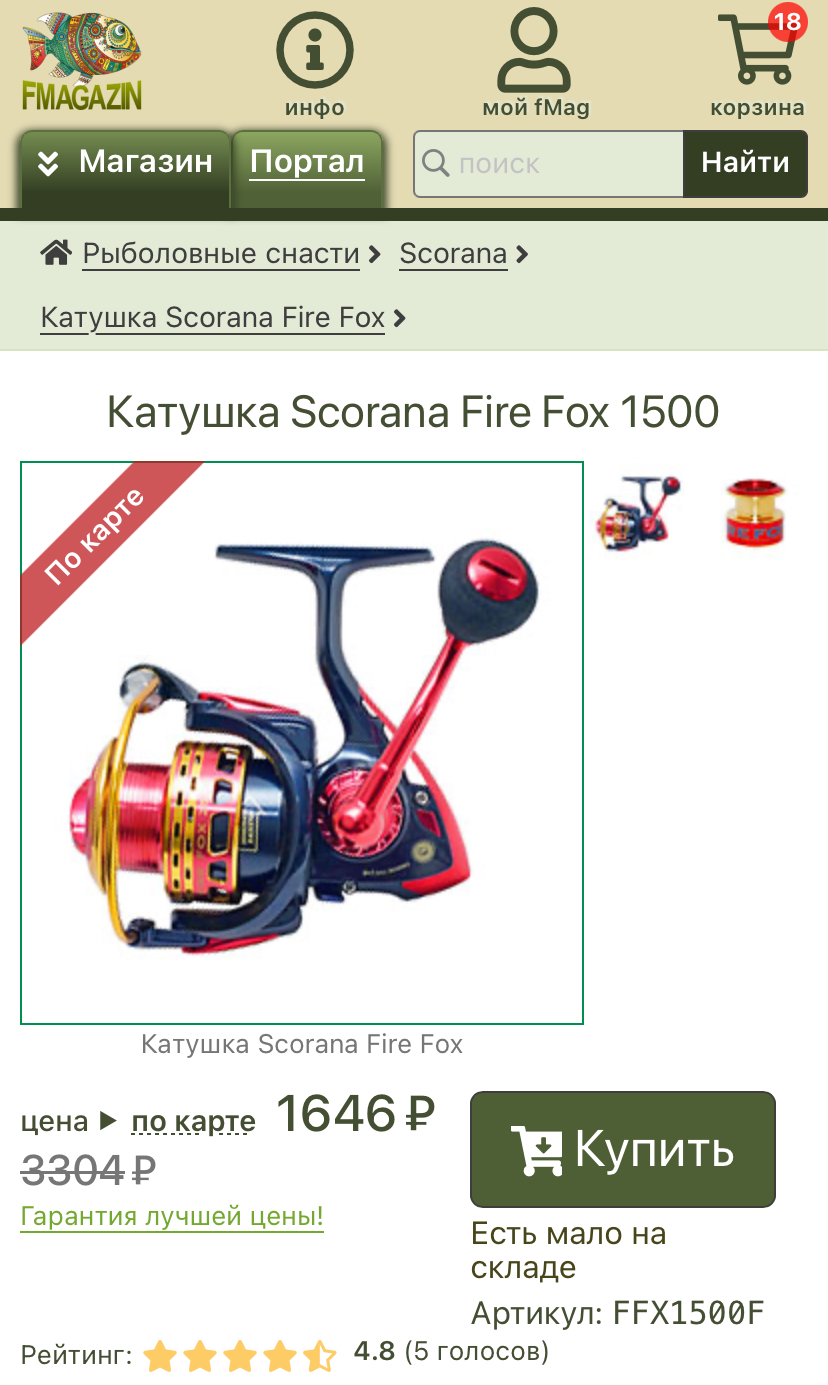Open Рыболовные снасти breadcrumb link
The image size is (828, 1385).
pos(221,254)
